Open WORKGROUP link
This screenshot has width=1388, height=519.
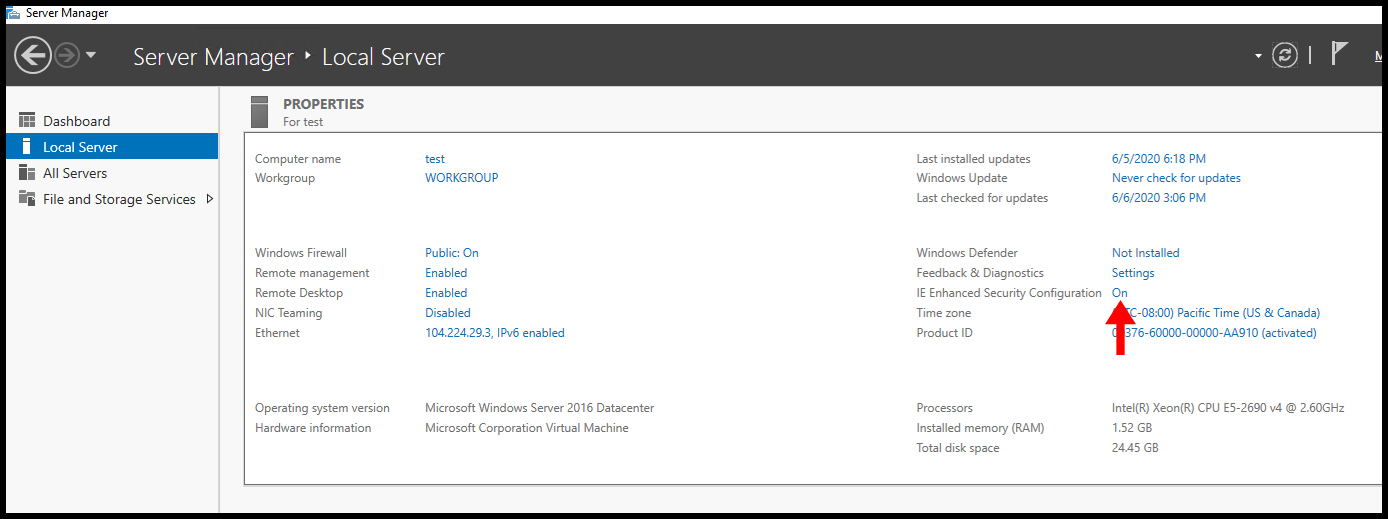tap(461, 178)
